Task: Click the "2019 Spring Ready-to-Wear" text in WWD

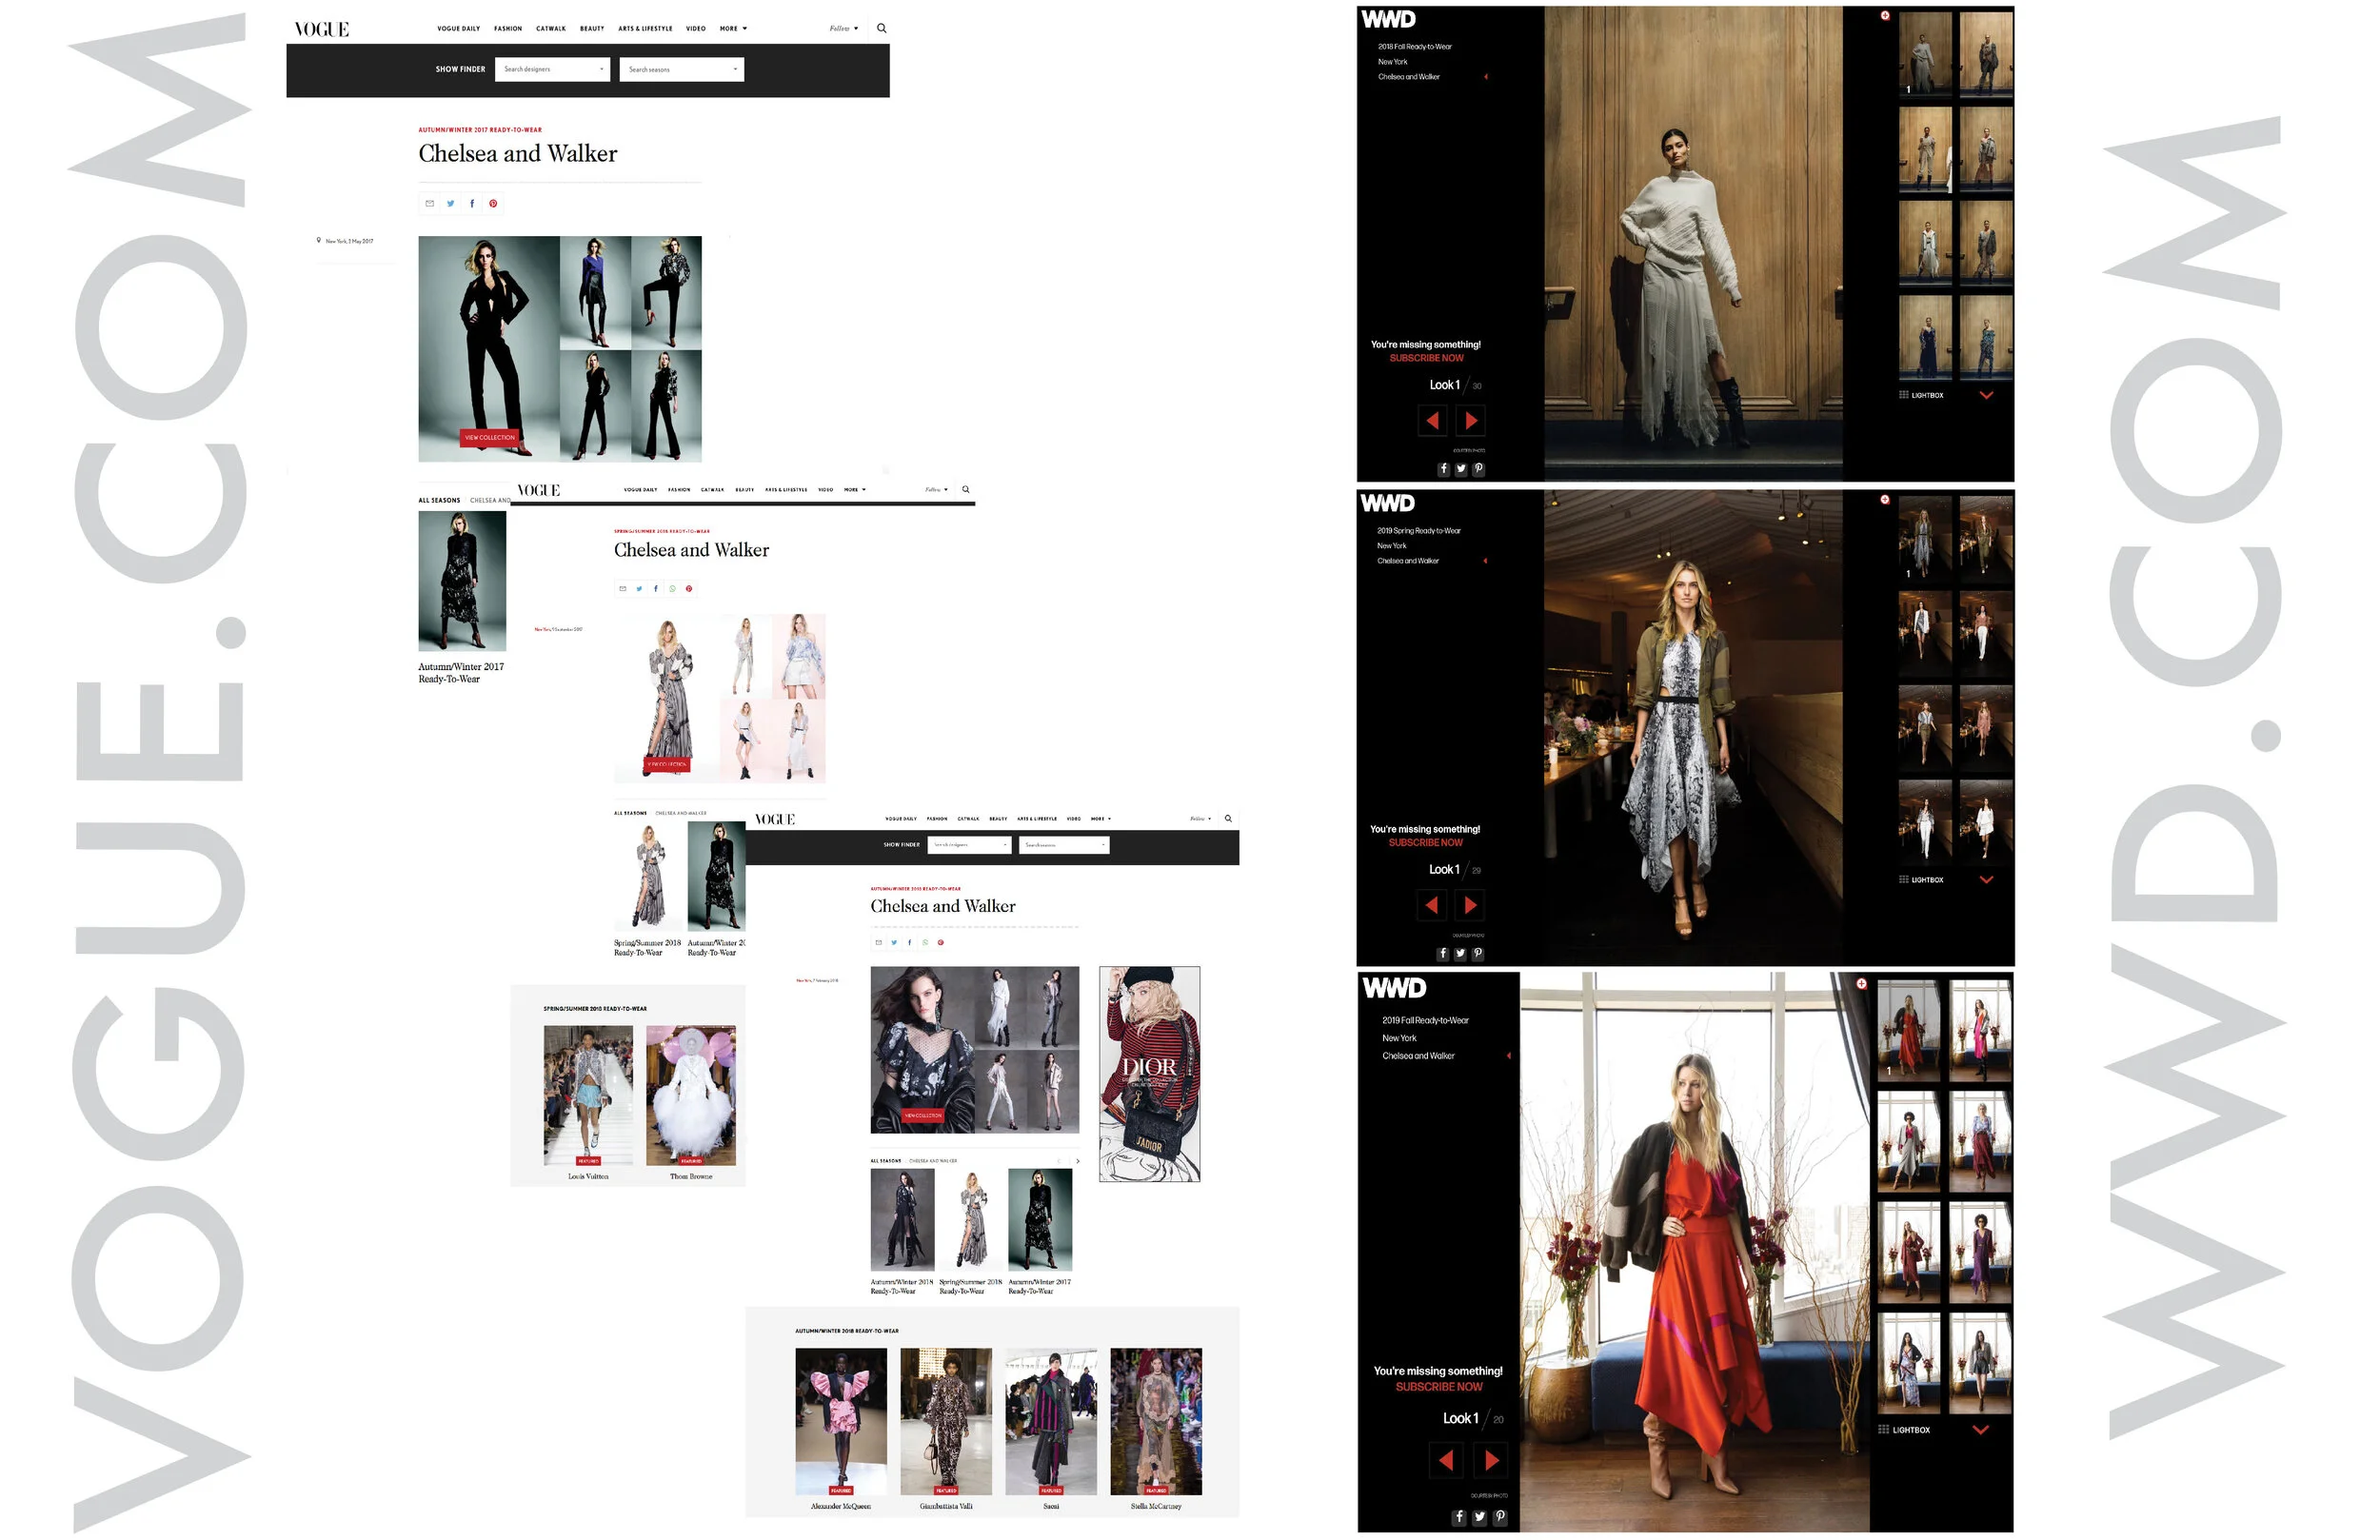Action: coord(1418,531)
